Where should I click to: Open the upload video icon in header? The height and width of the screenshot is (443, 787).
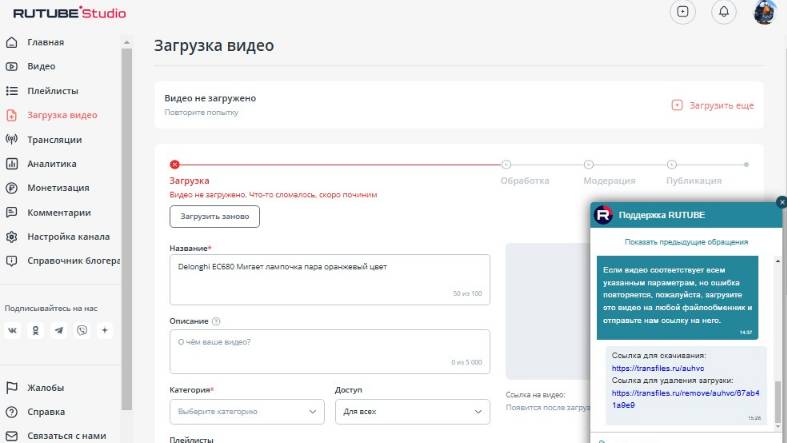[683, 12]
